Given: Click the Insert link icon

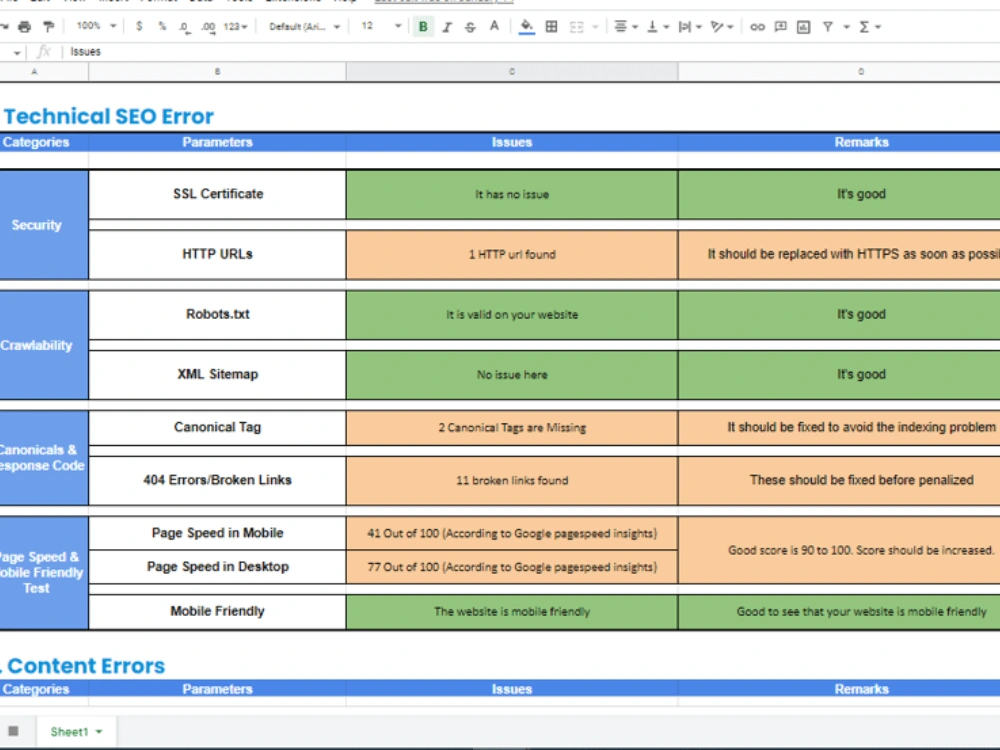Looking at the screenshot, I should 757,27.
